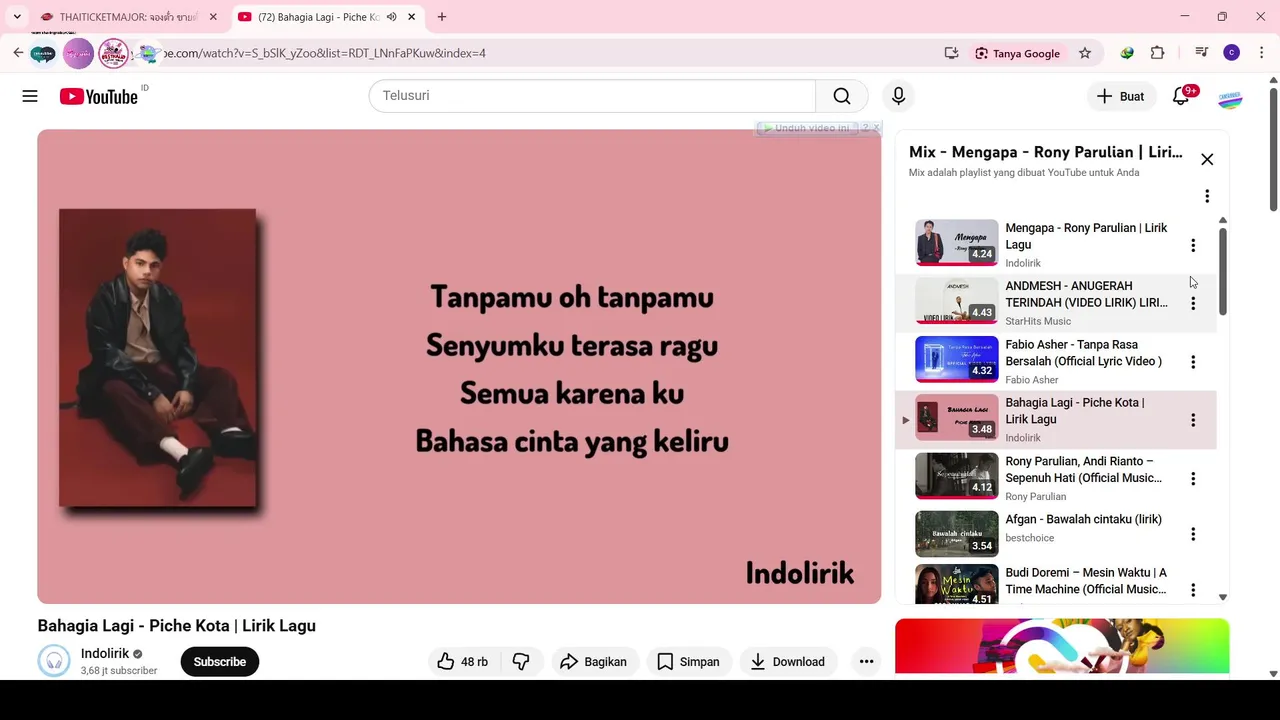Play Sepenuh Hati music video thumbnail
Screen dimensions: 1280x720
(957, 476)
